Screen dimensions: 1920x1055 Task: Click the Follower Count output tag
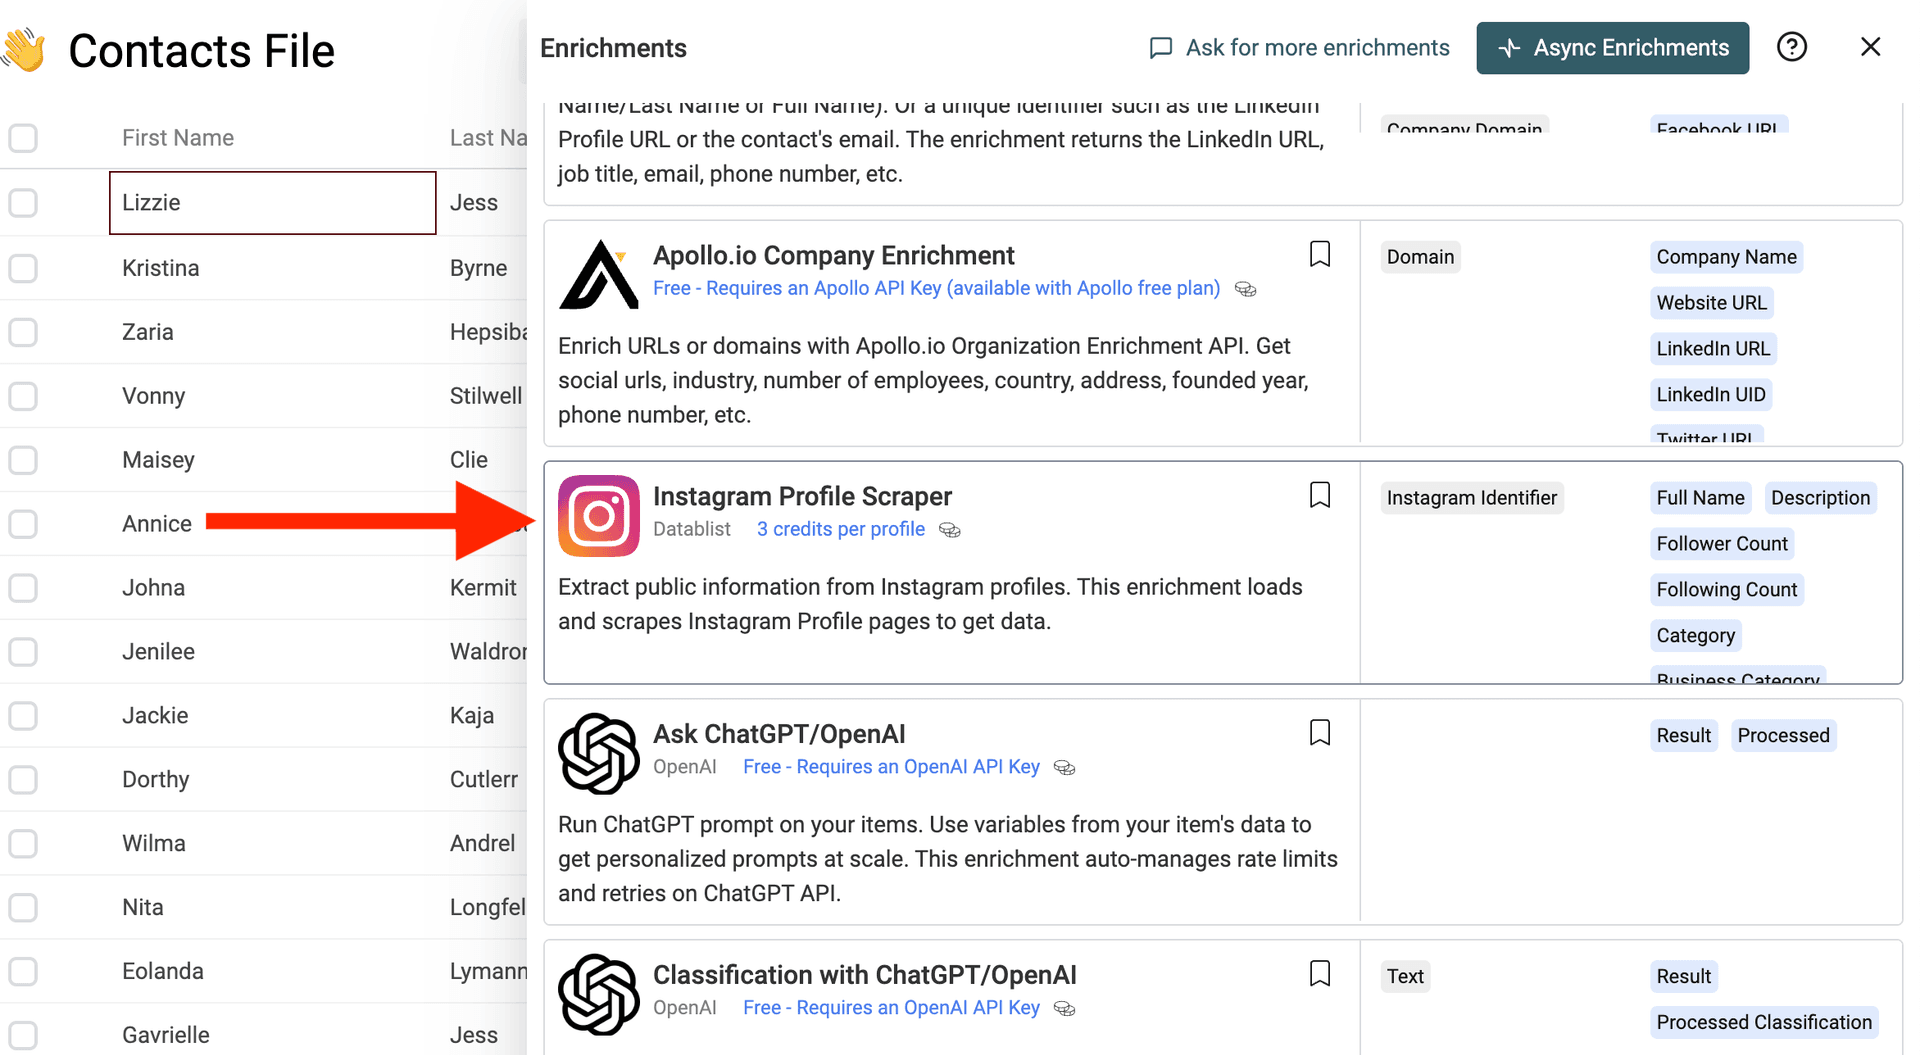1722,543
